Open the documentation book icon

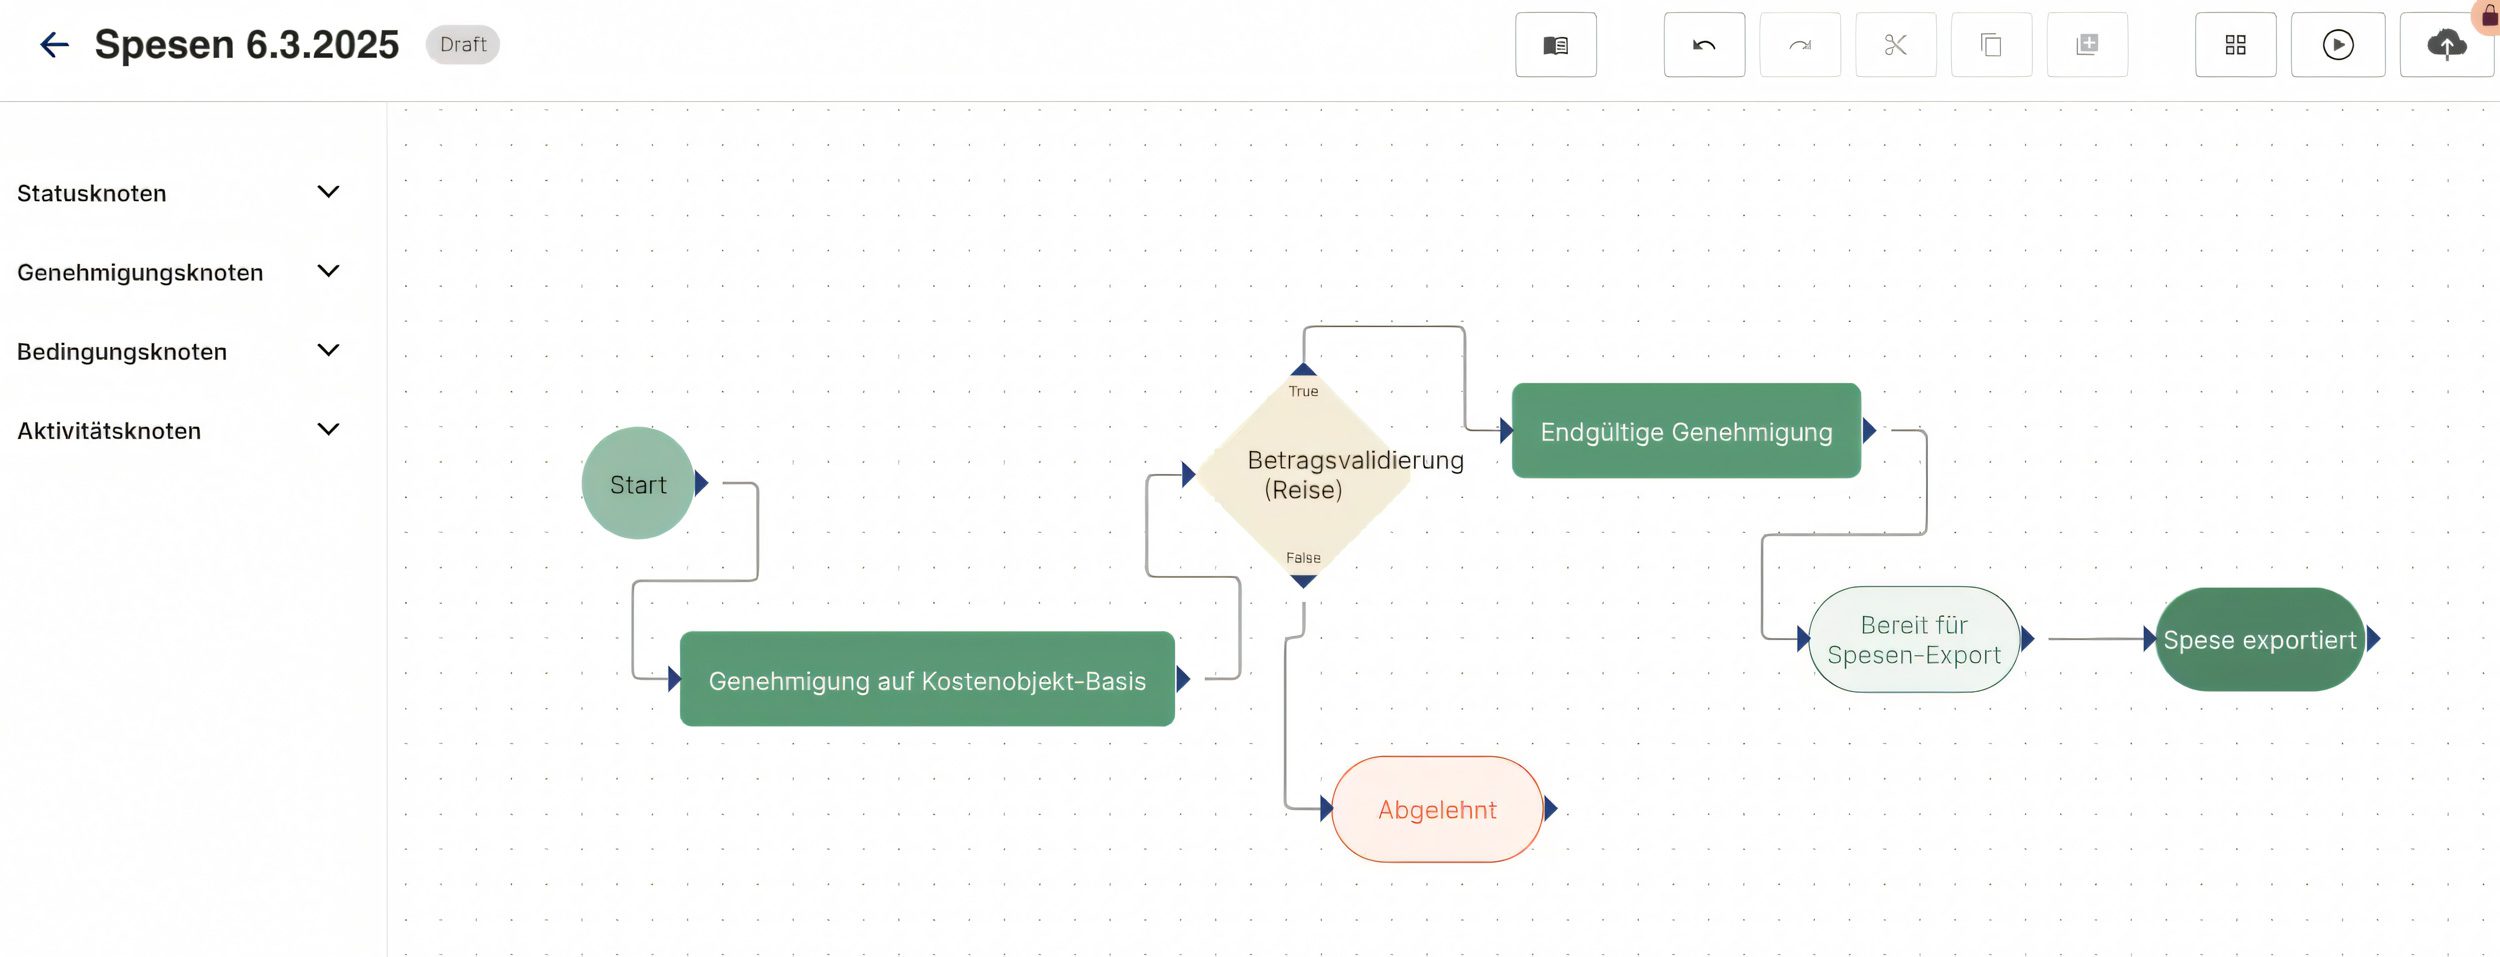1555,45
